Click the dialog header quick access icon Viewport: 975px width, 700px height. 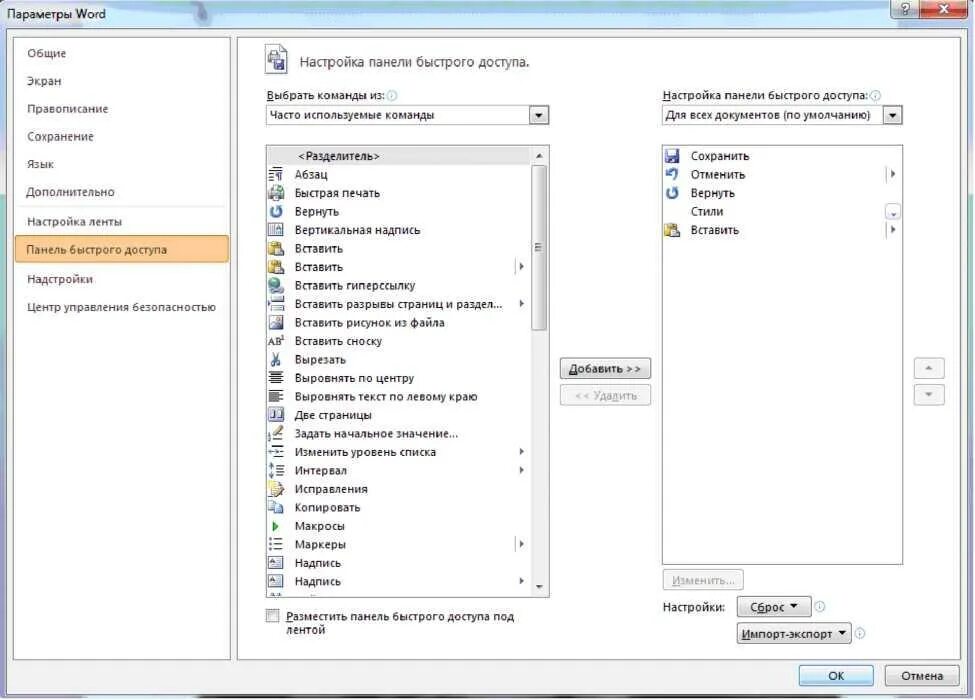coord(277,60)
